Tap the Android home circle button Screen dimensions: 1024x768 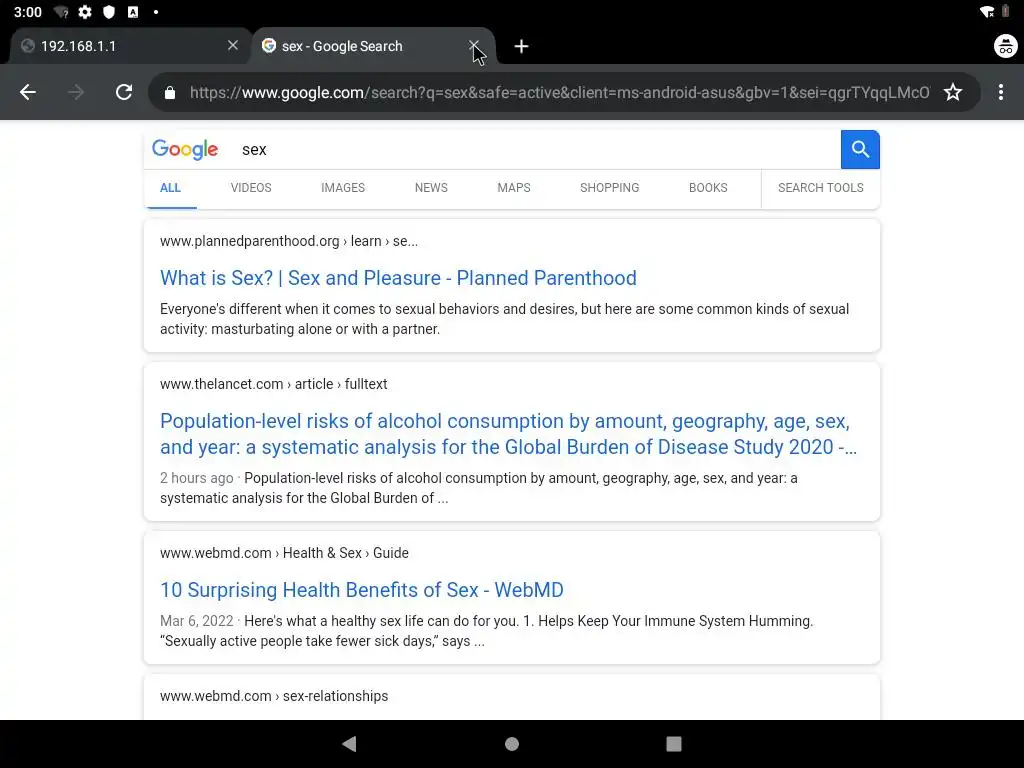(512, 744)
